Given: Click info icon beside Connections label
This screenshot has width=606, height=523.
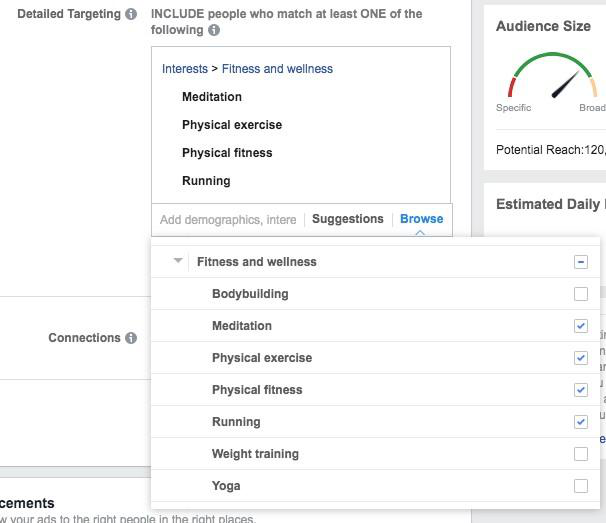Looking at the screenshot, I should 131,338.
